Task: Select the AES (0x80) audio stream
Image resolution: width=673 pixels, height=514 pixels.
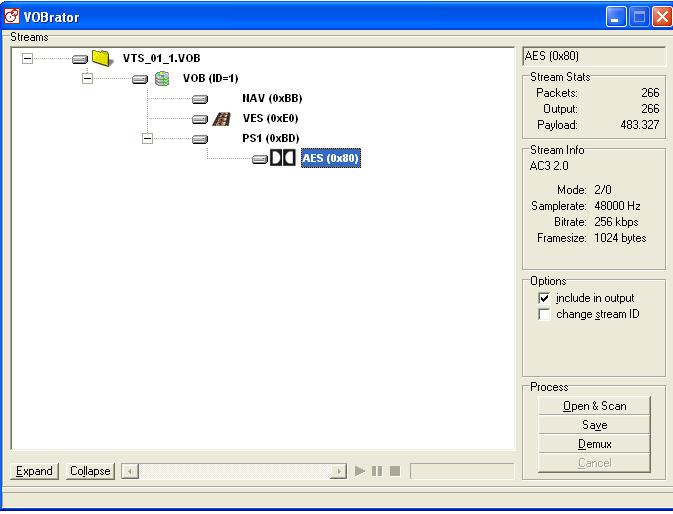Action: 330,158
